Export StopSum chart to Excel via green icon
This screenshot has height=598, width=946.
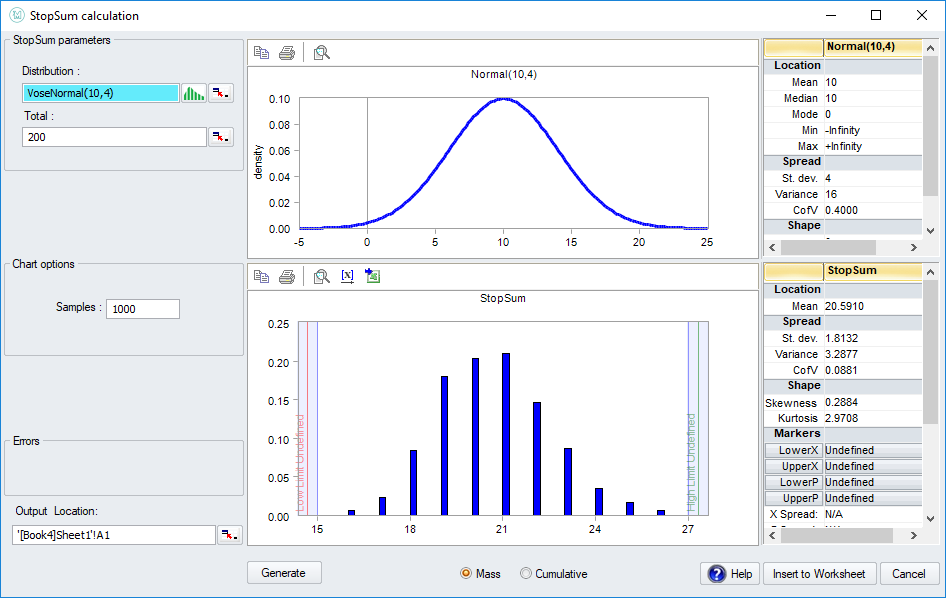(371, 276)
